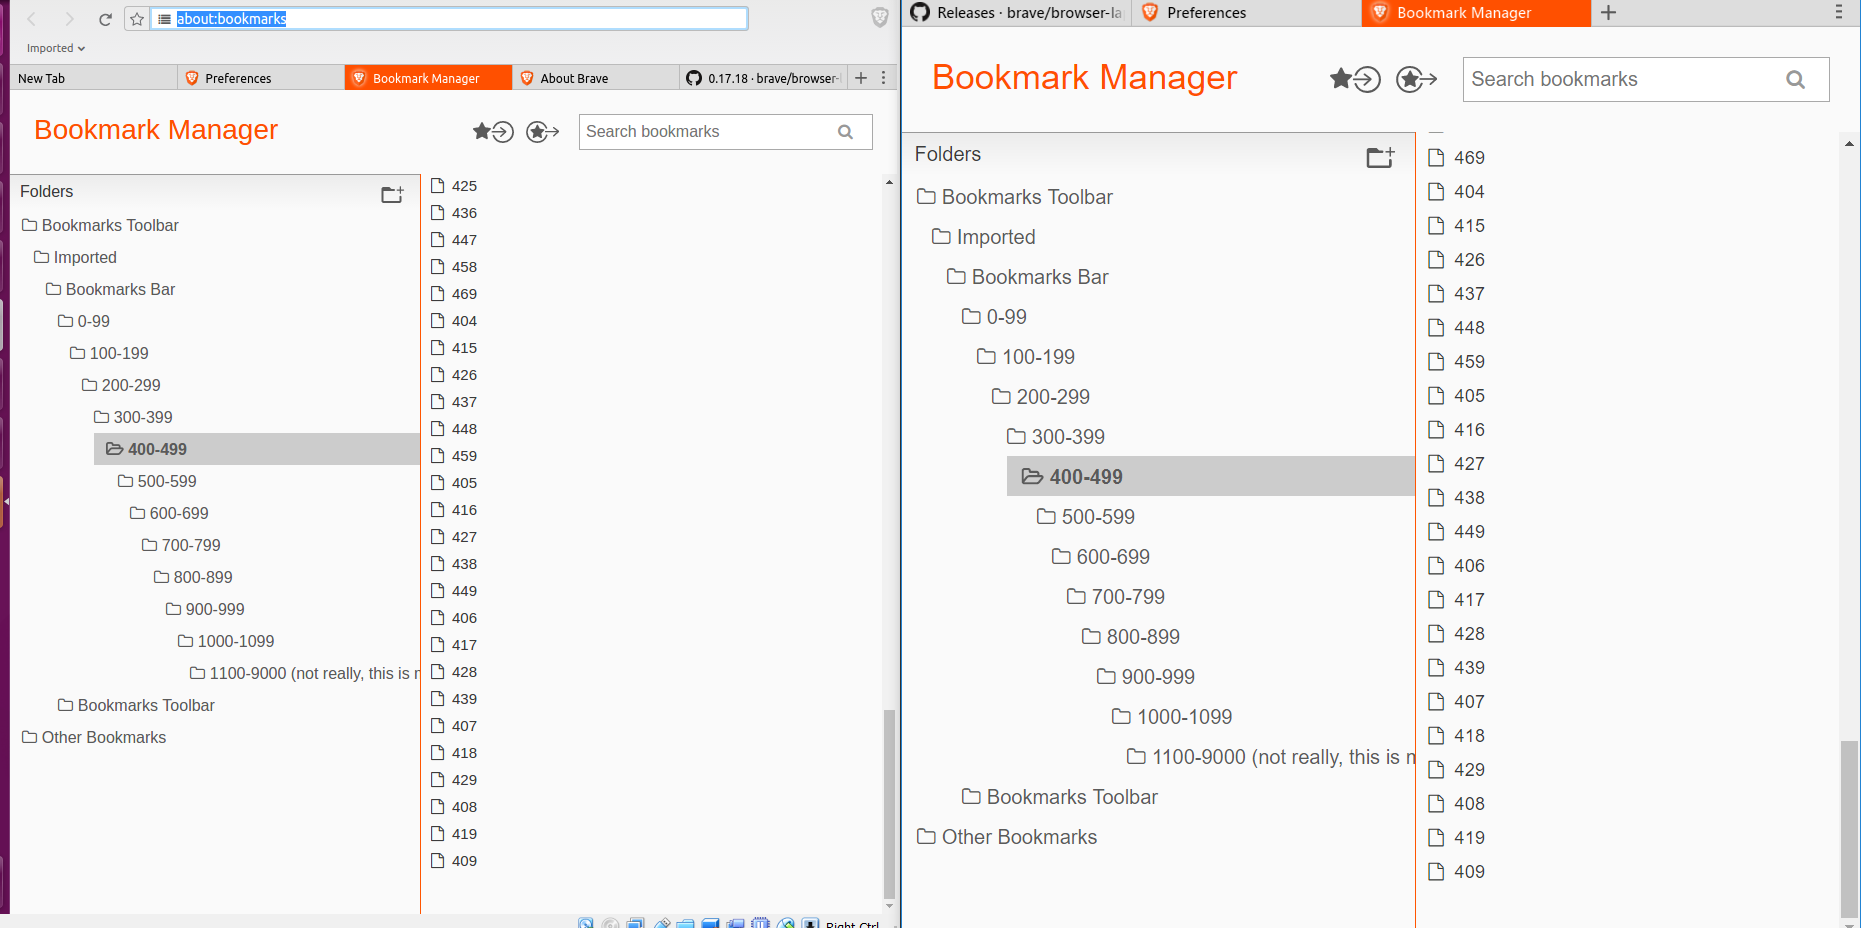
Task: Switch to 0.17.18 brave/browser tab
Action: click(764, 78)
